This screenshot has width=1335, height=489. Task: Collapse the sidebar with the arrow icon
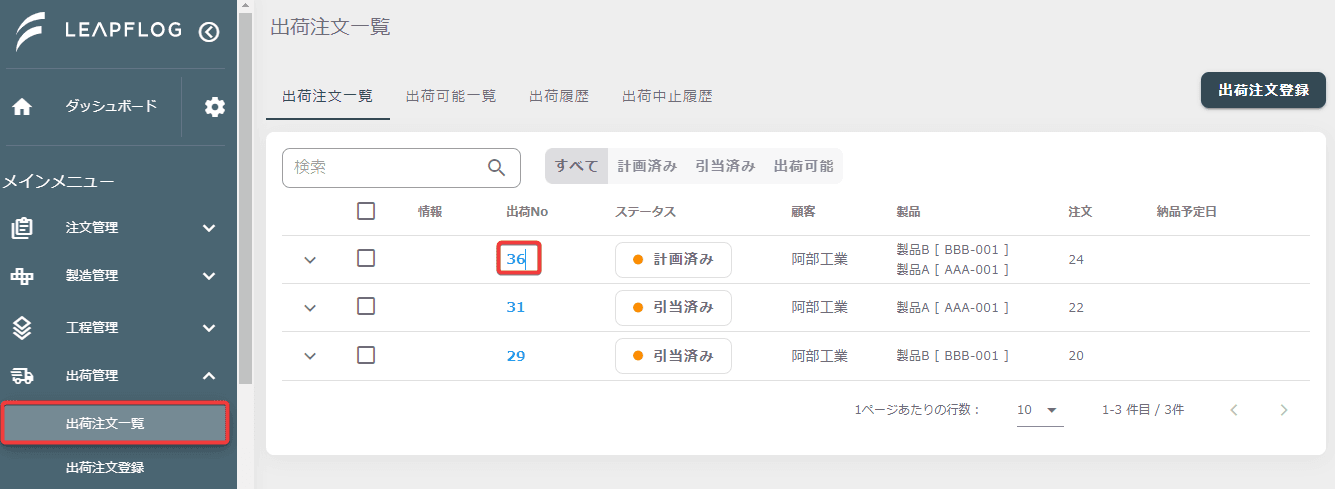point(209,32)
